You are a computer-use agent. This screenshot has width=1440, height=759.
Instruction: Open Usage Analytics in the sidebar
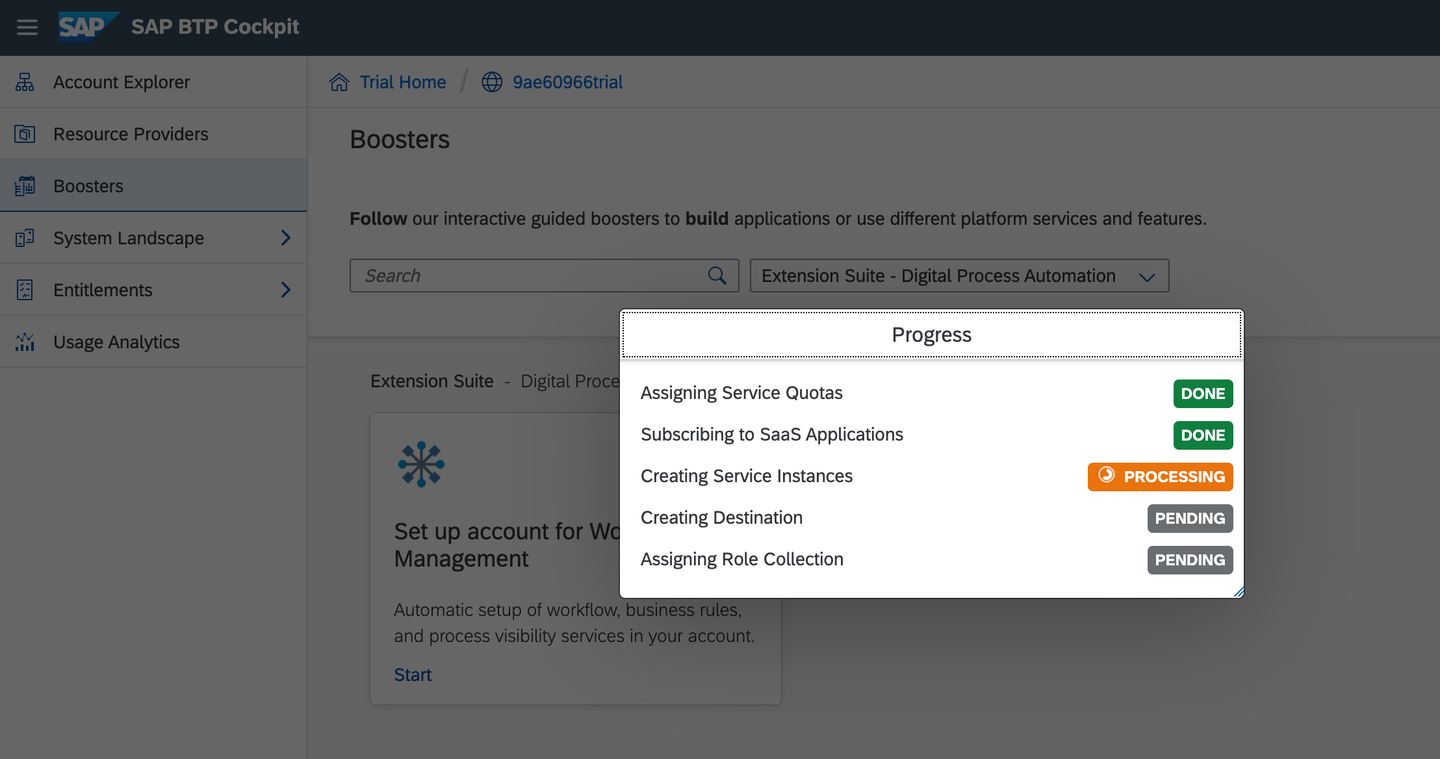pos(153,342)
